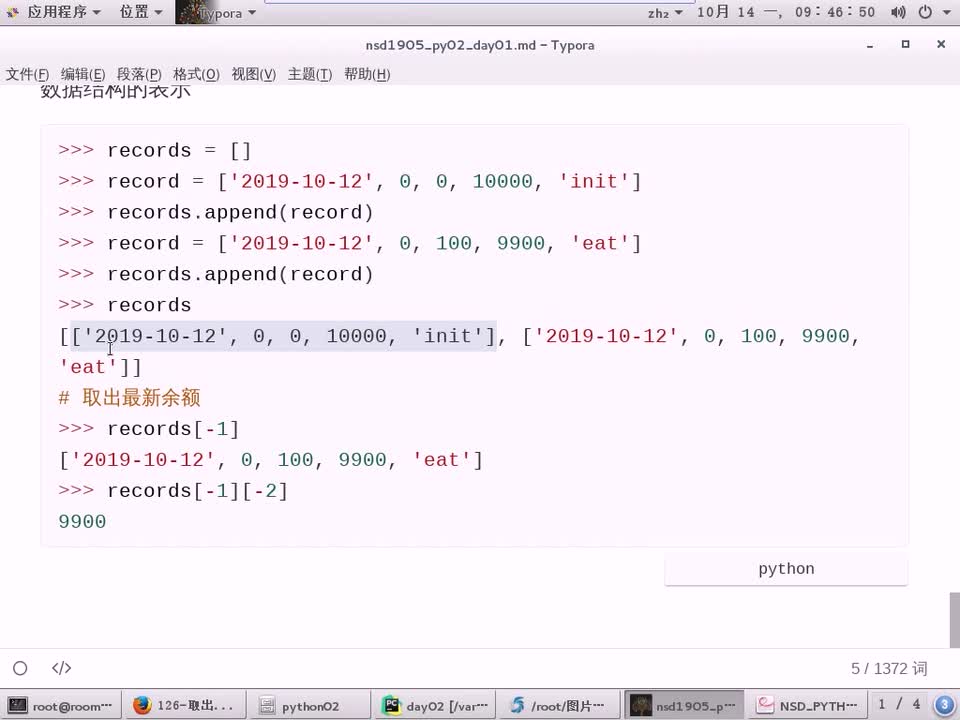The image size is (960, 720).
Task: Switch to python02 taskbar item
Action: pos(310,706)
